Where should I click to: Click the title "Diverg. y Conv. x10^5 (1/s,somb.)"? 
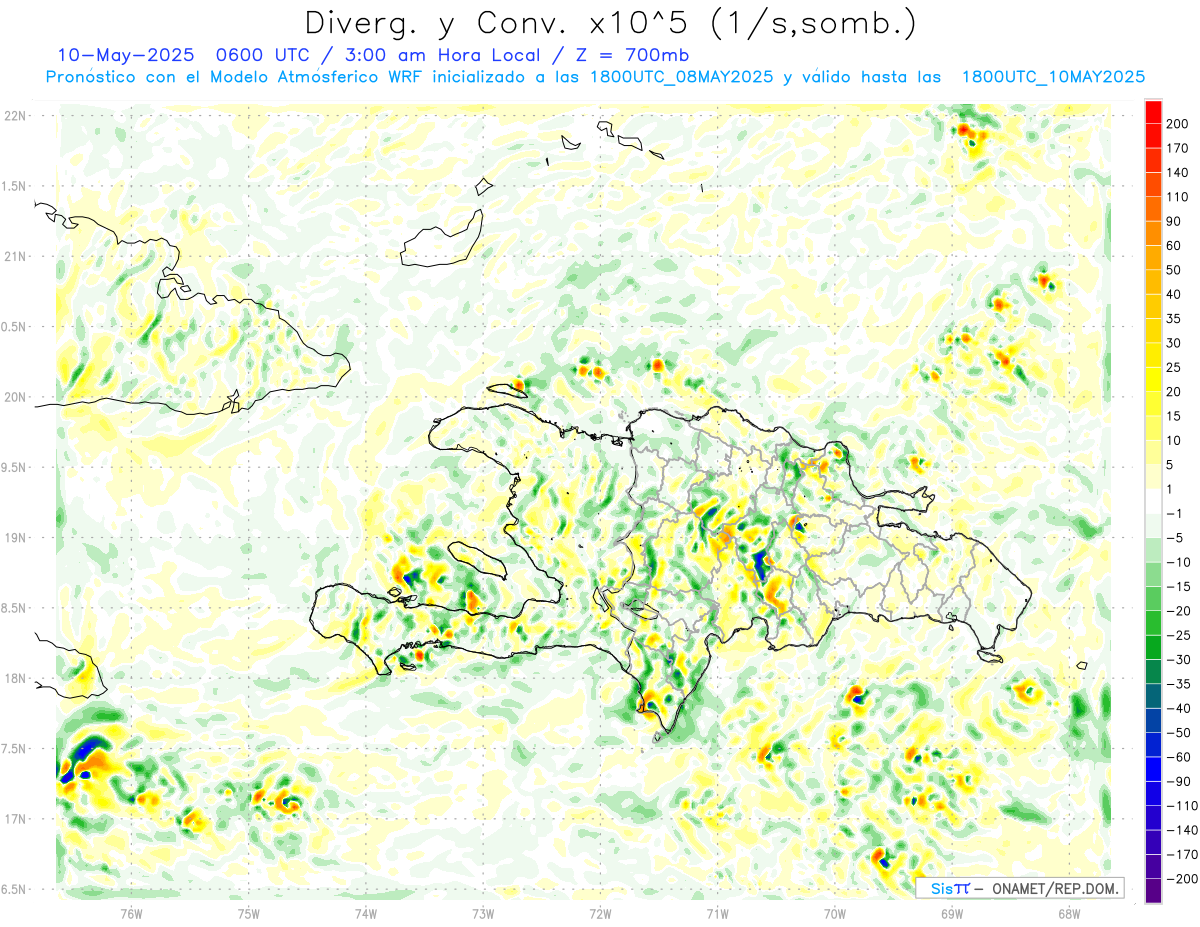pyautogui.click(x=610, y=23)
